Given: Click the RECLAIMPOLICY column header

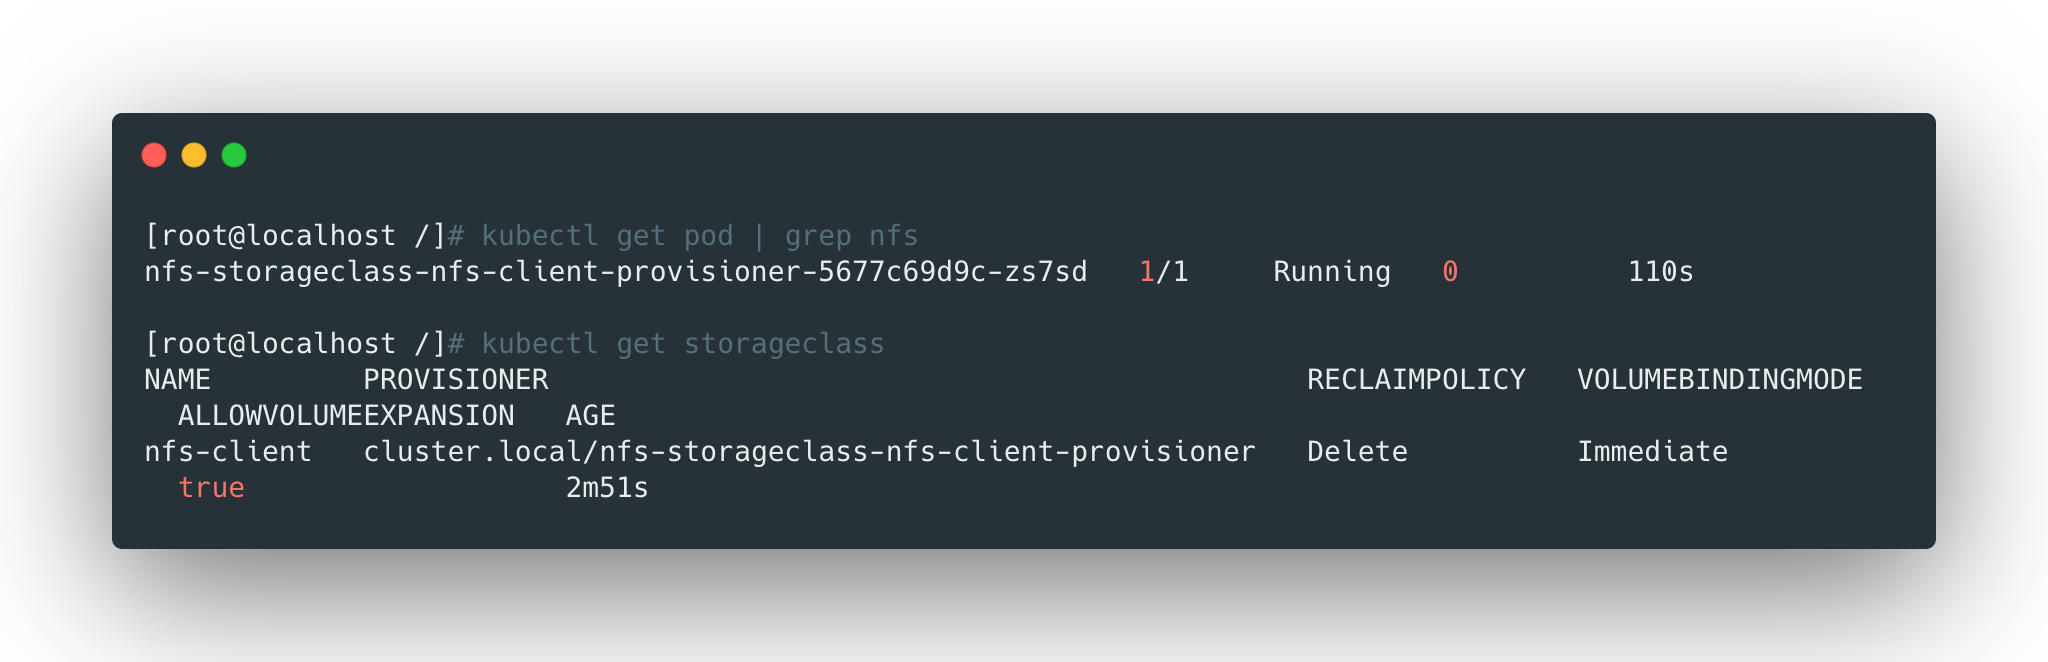Looking at the screenshot, I should point(1416,380).
